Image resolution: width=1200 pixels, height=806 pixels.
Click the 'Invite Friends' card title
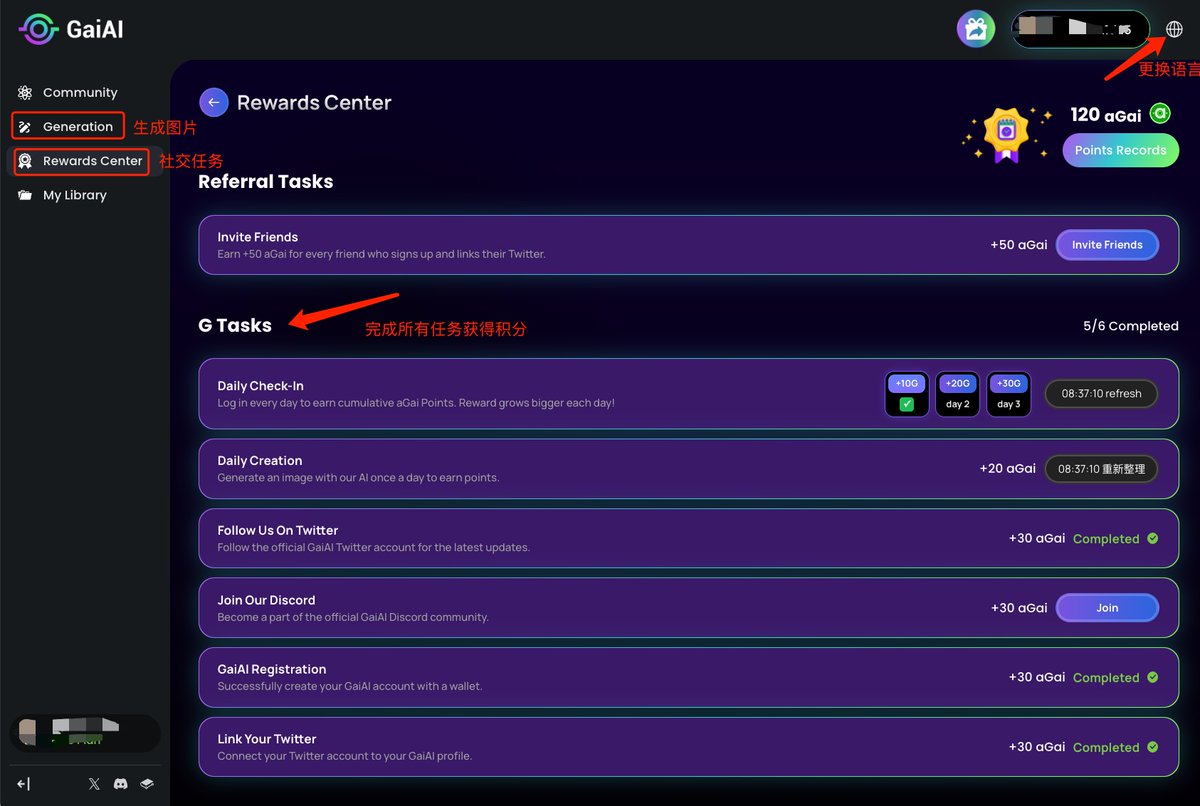click(257, 237)
